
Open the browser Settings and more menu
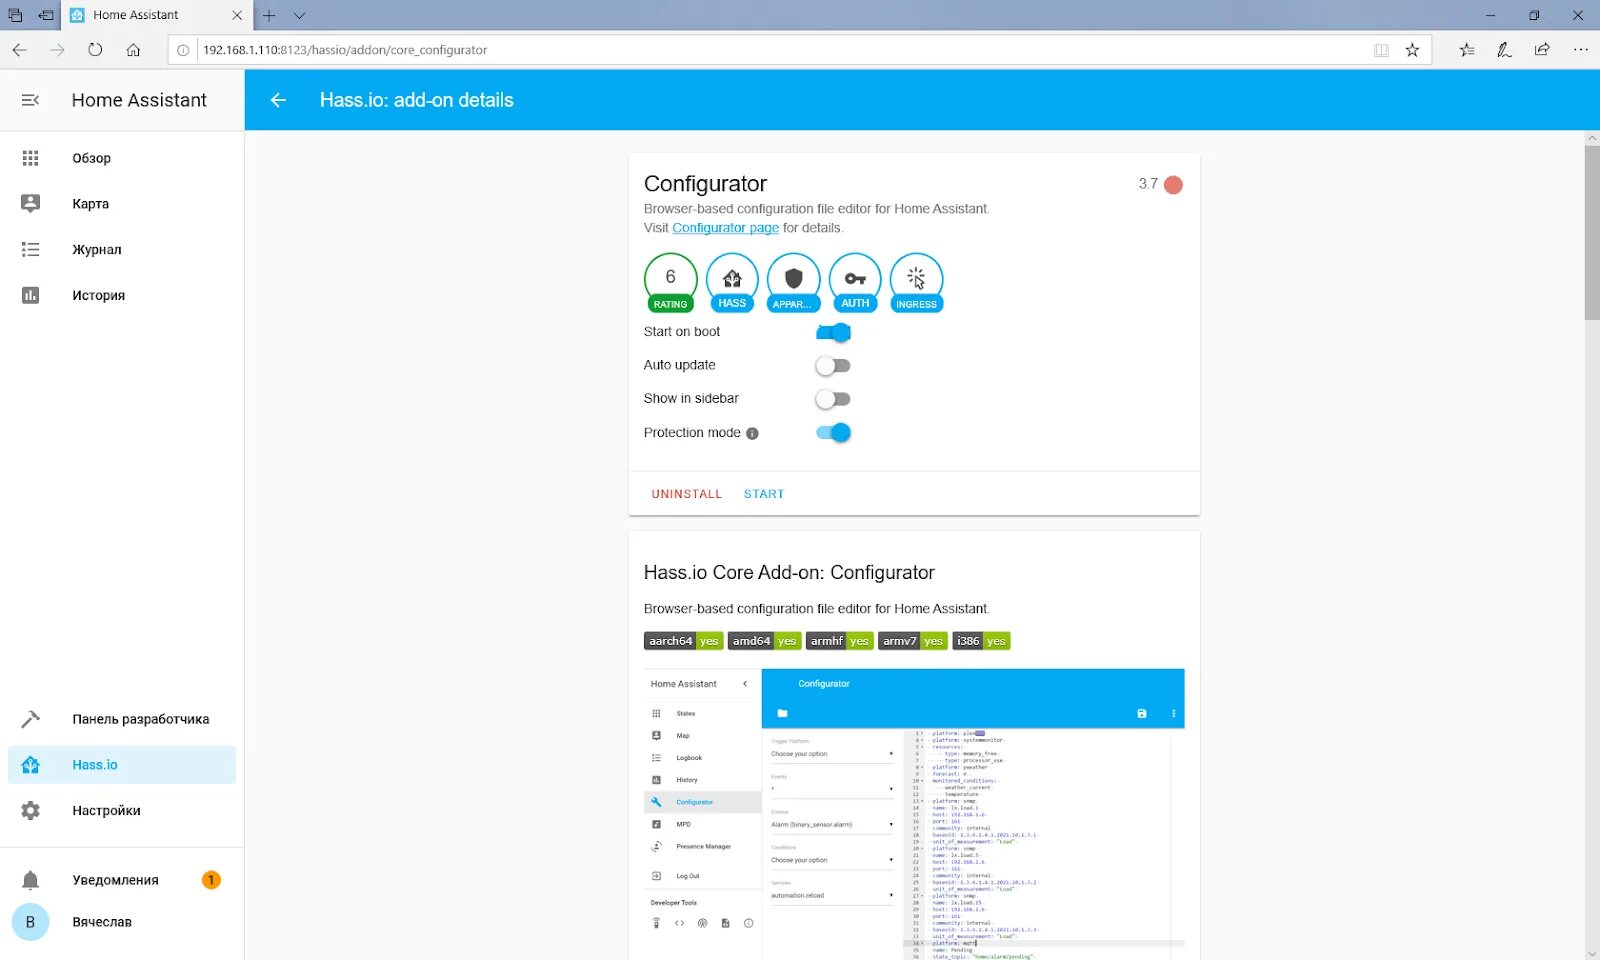(1580, 50)
